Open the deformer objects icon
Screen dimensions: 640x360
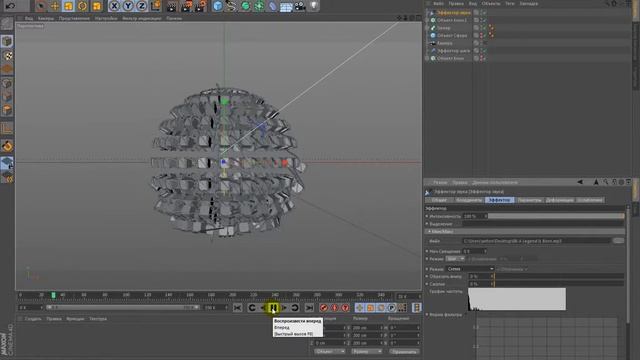click(x=272, y=6)
